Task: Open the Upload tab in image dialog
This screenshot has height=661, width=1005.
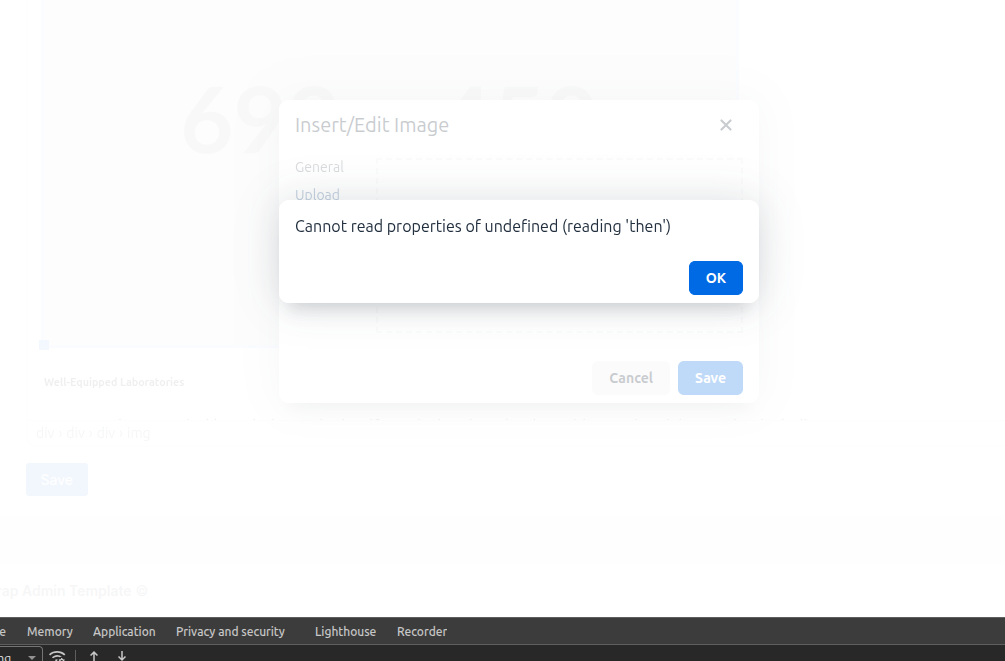Action: (x=317, y=194)
